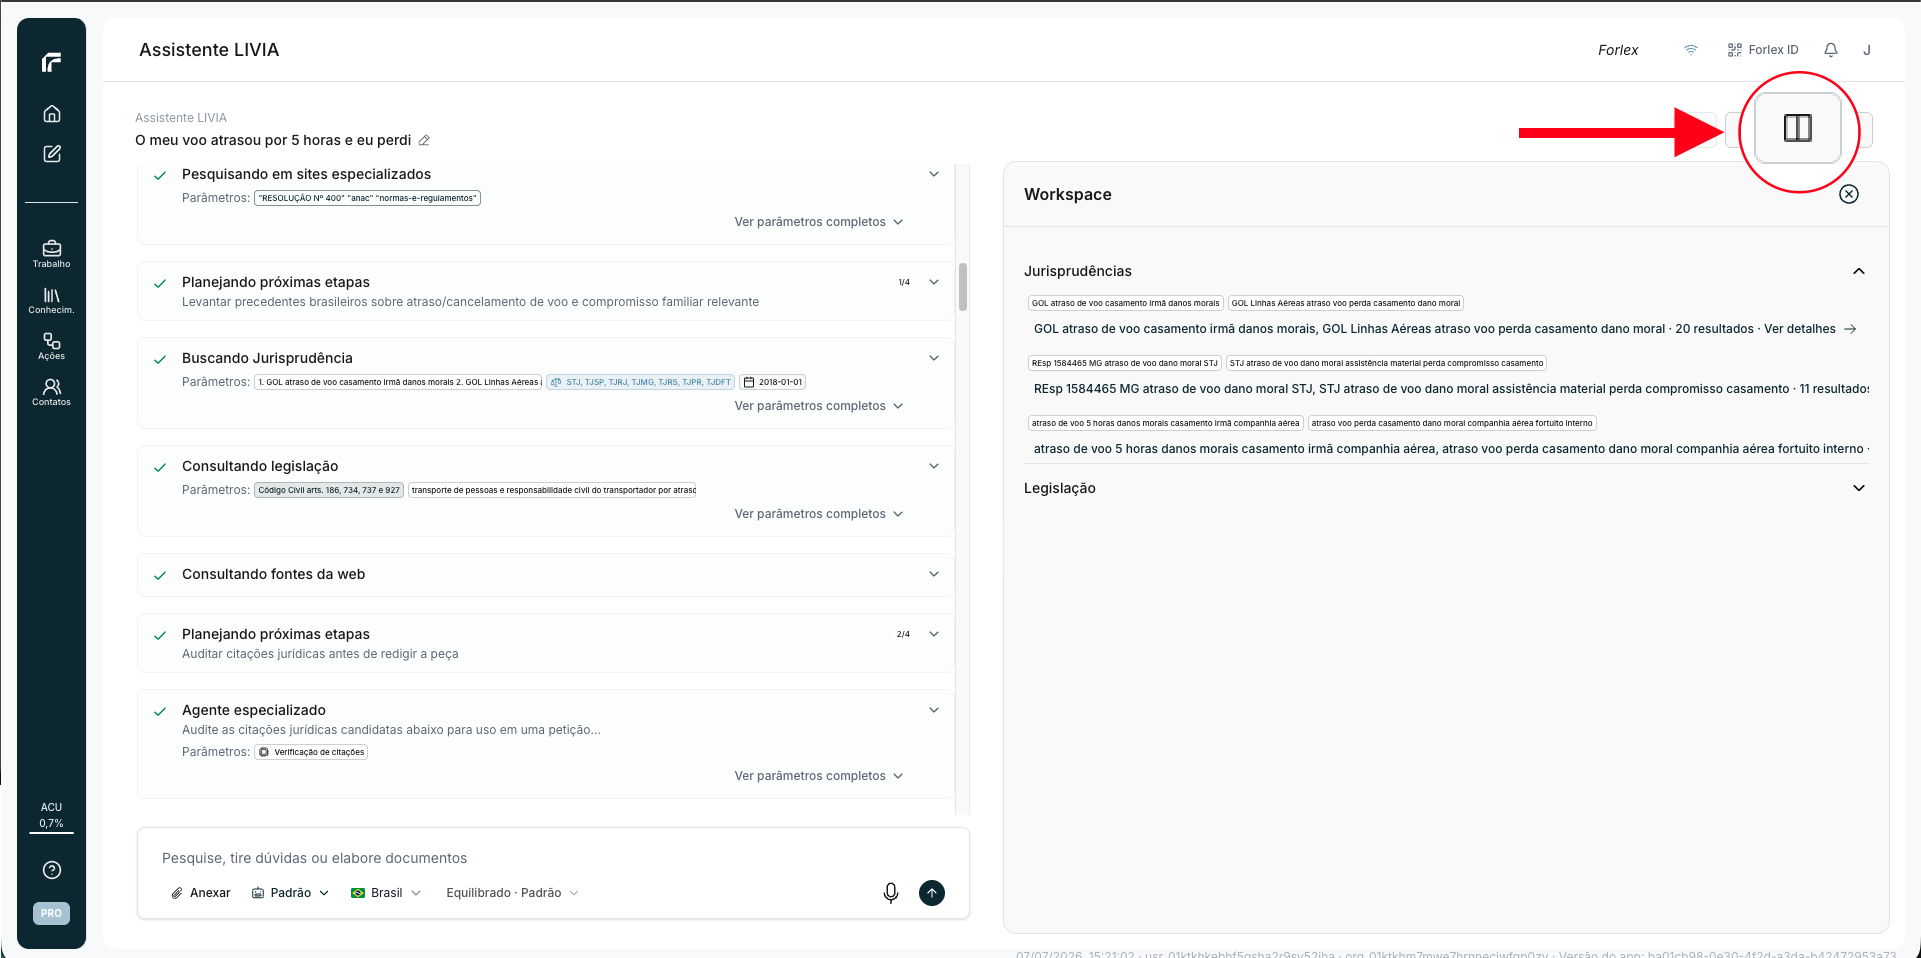Click the PRO plan badge

point(51,913)
